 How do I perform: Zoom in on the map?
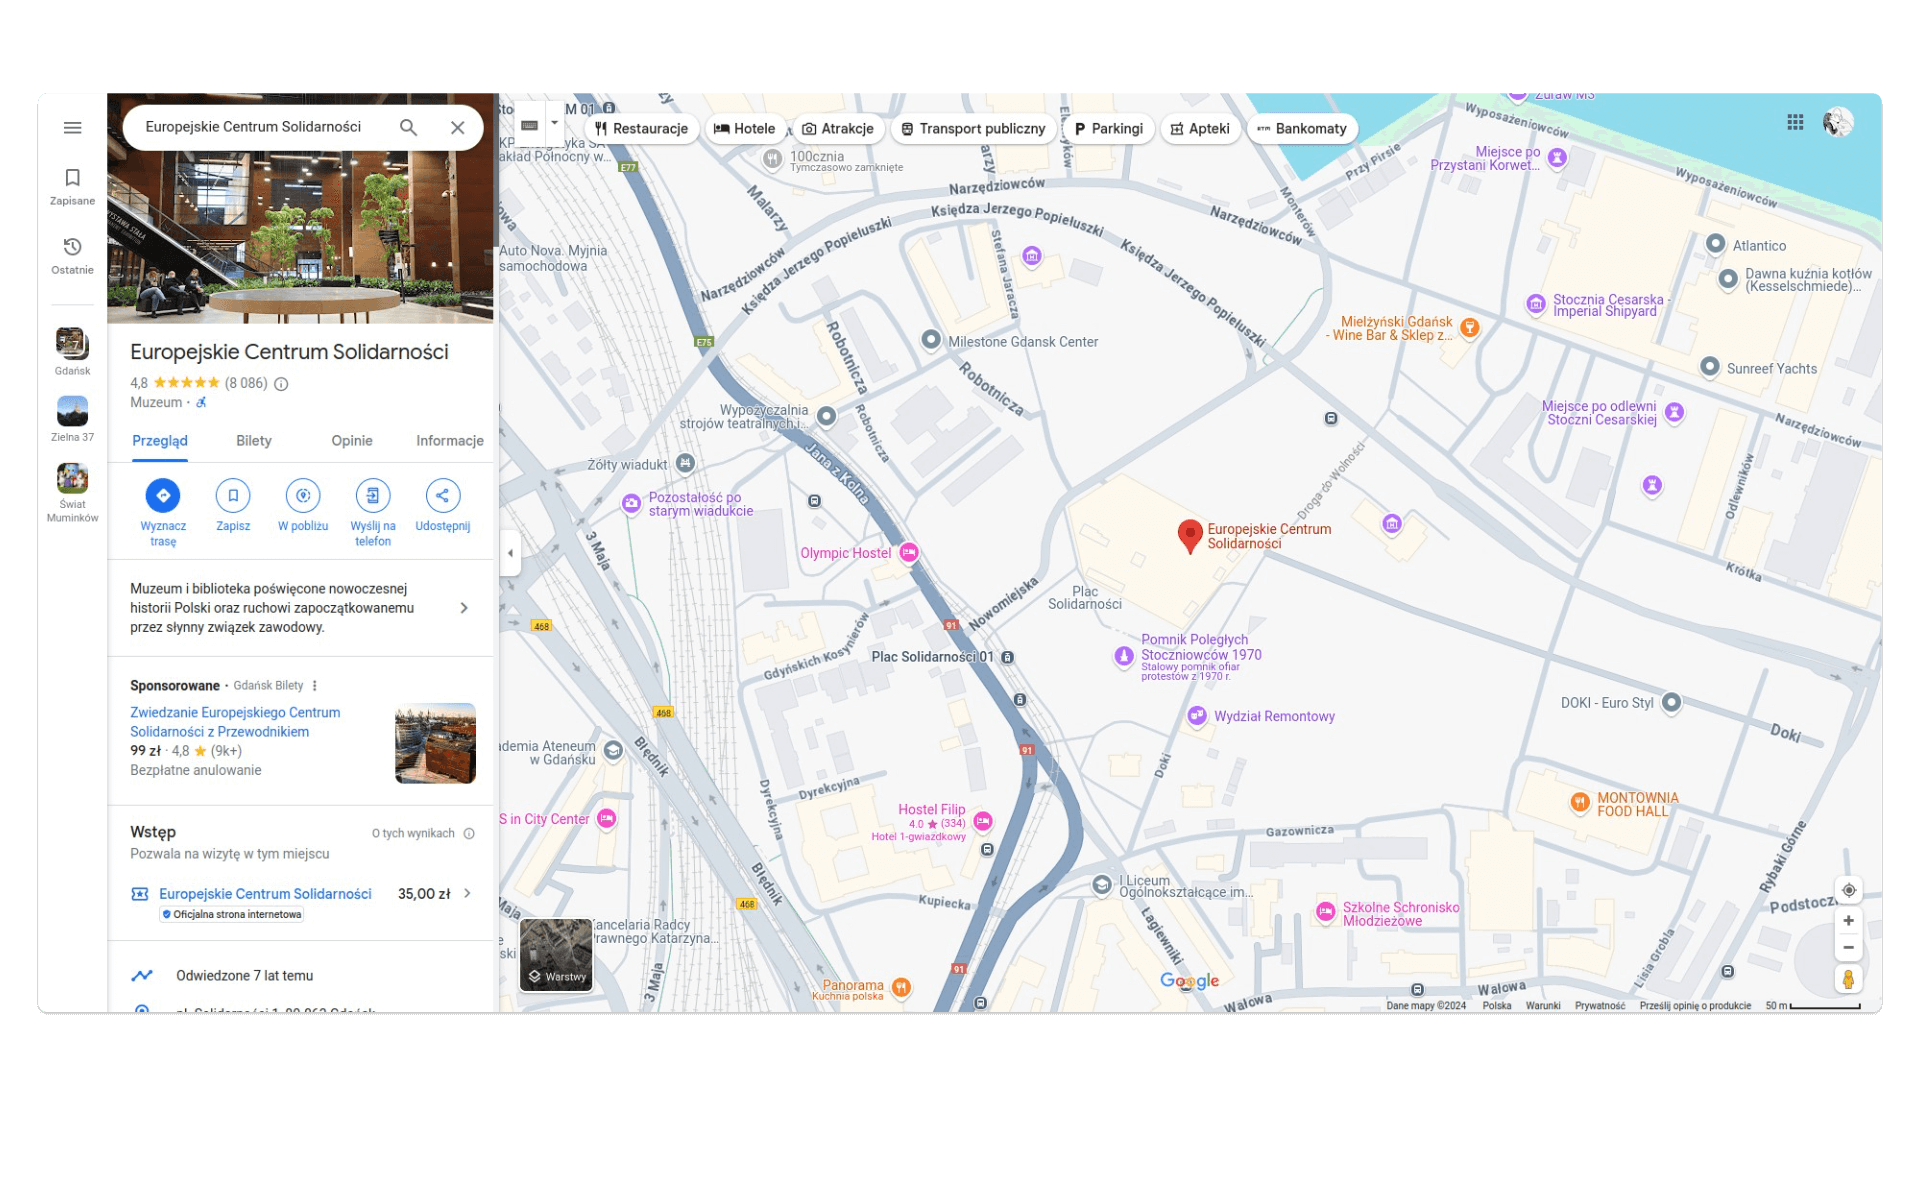tap(1848, 921)
